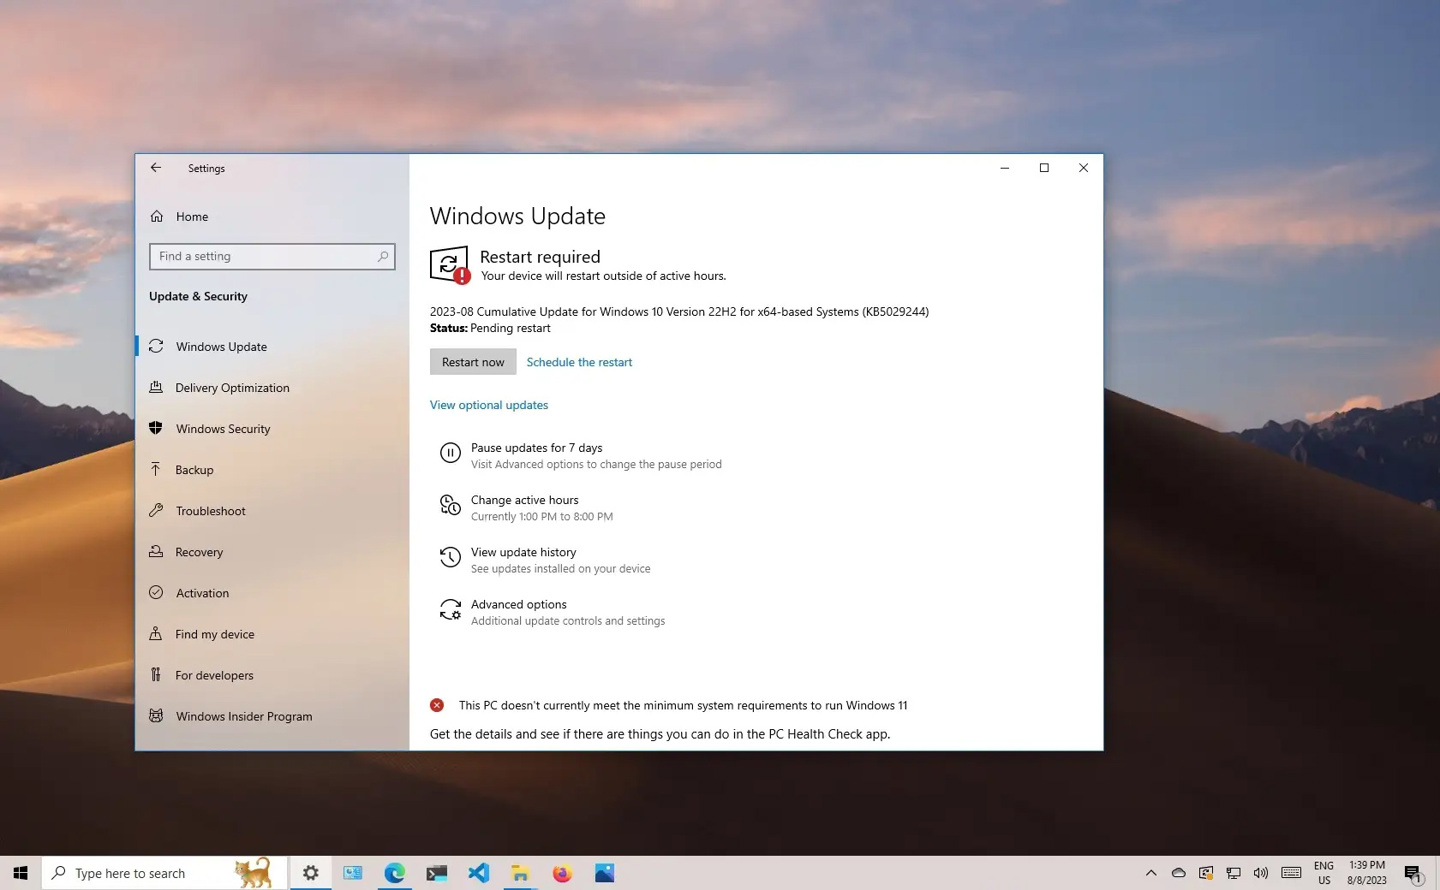Open Activation settings
The height and width of the screenshot is (890, 1440).
(x=202, y=593)
